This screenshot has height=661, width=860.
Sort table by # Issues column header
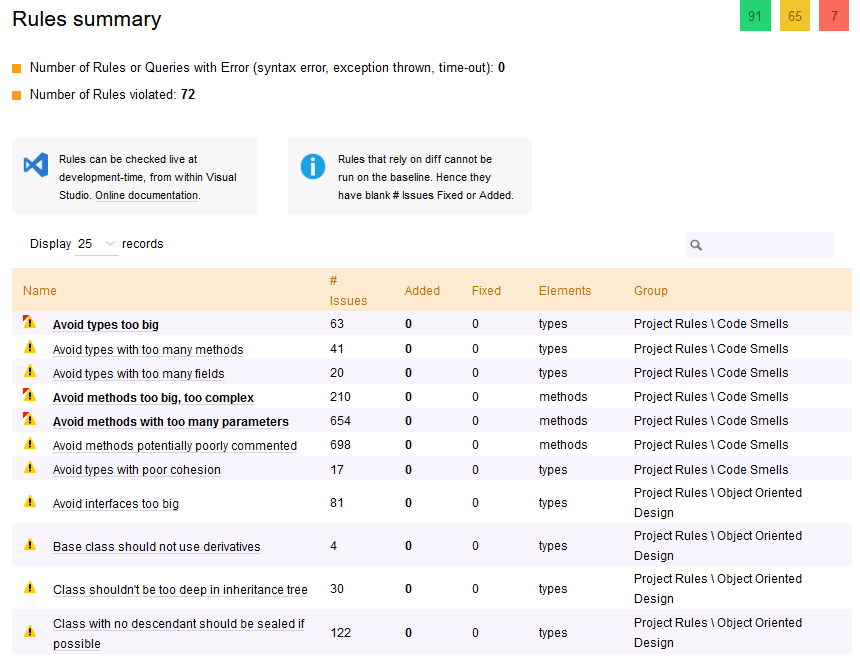tap(348, 291)
